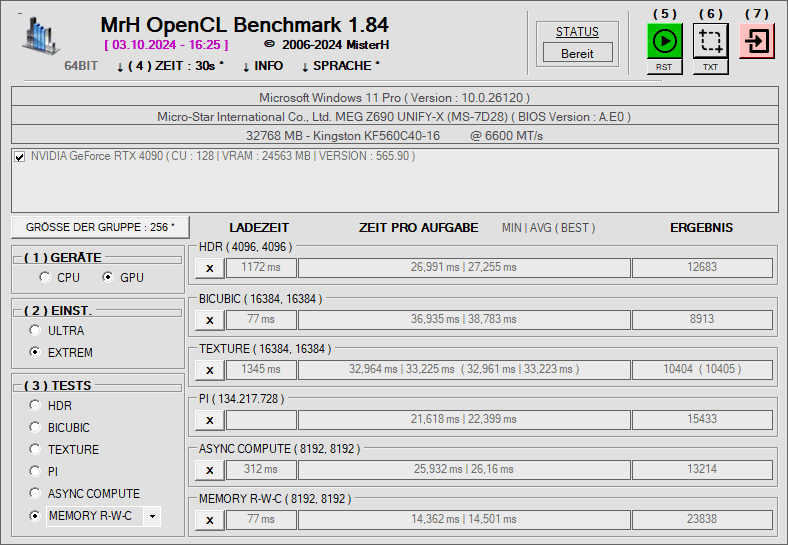Click the TXT export button
This screenshot has width=788, height=545.
click(x=710, y=67)
